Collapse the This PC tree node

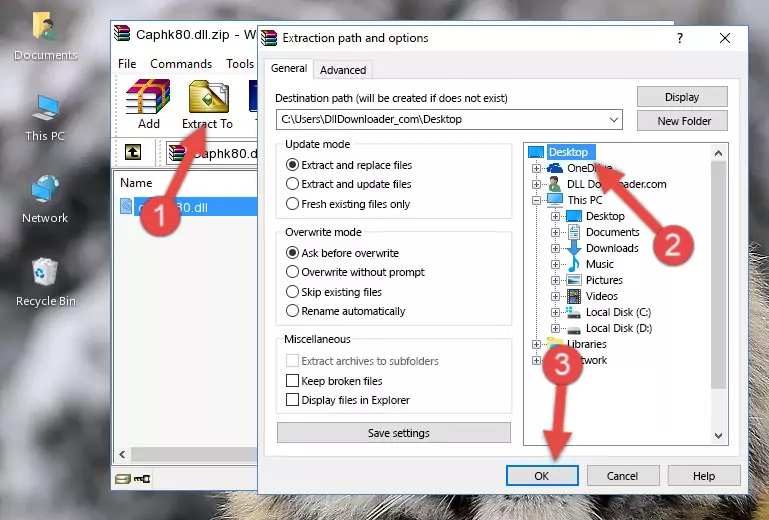tap(536, 200)
